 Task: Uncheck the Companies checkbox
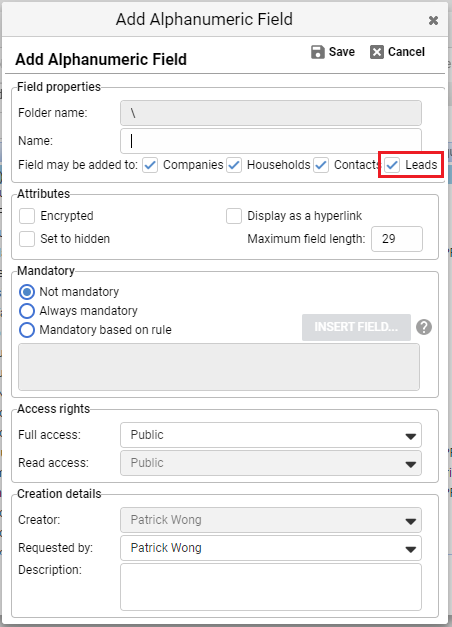click(150, 165)
